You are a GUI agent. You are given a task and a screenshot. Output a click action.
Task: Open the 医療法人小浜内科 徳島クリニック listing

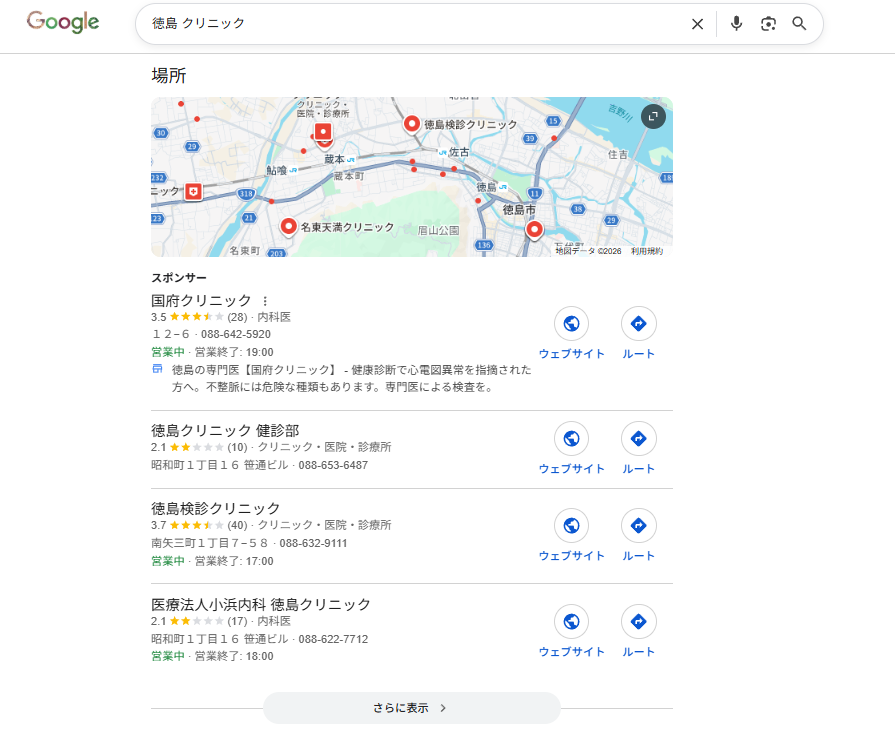click(261, 604)
